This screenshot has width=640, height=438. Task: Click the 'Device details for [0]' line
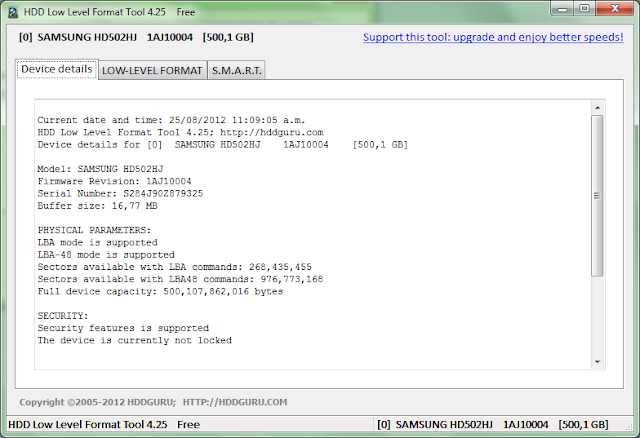pos(222,145)
